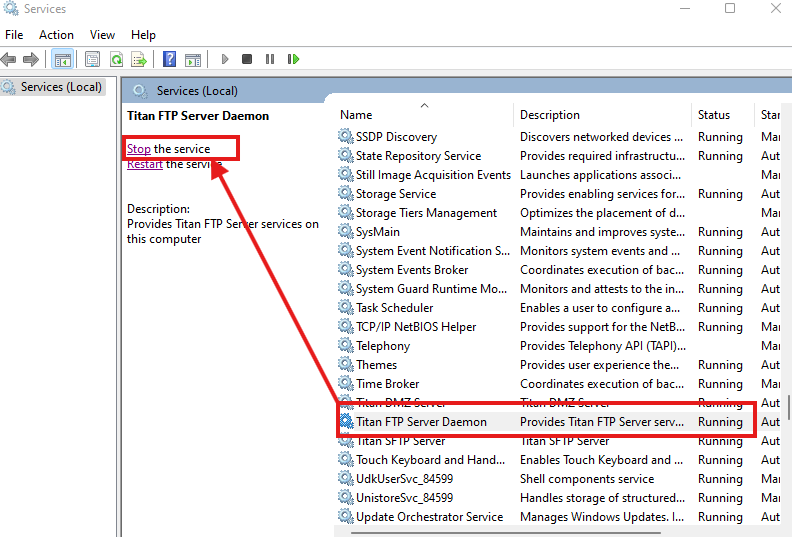Toggle the Show/Hide Console Tree toolbar button
The height and width of the screenshot is (537, 792).
(62, 59)
